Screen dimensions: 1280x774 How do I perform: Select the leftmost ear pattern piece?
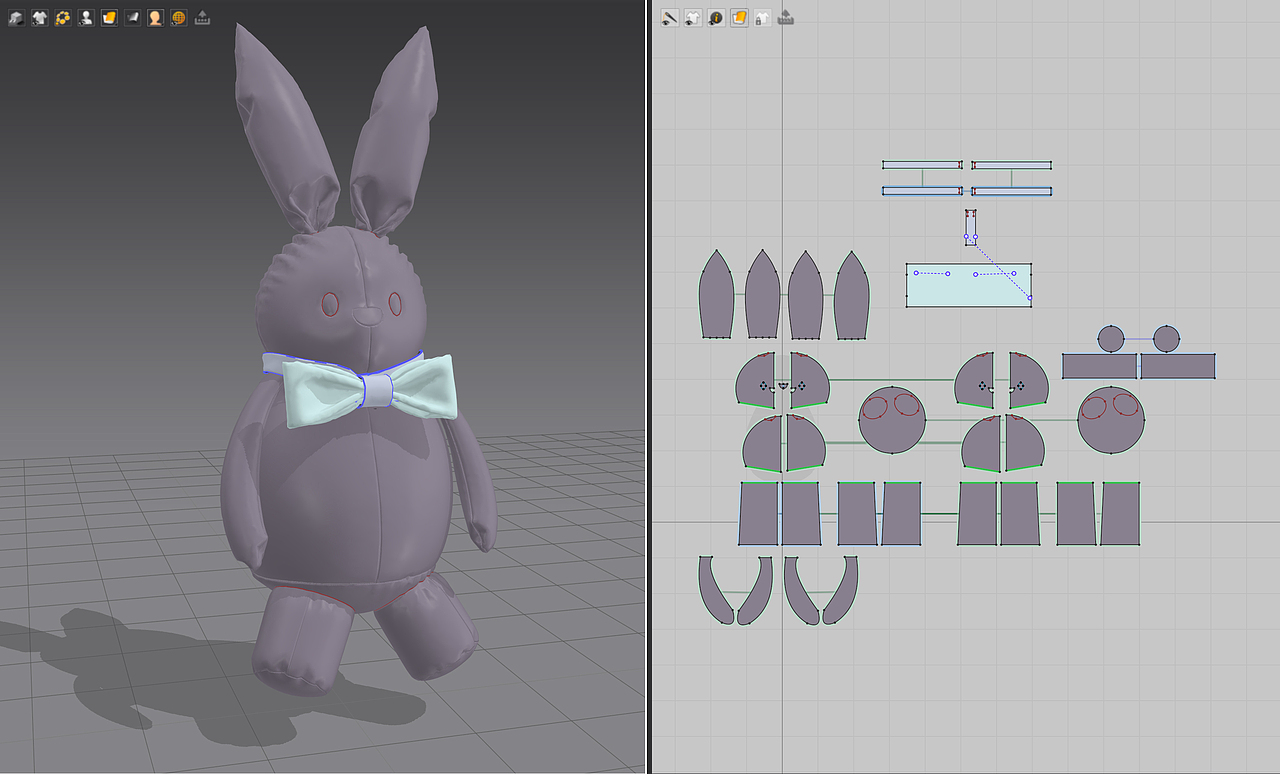click(715, 295)
